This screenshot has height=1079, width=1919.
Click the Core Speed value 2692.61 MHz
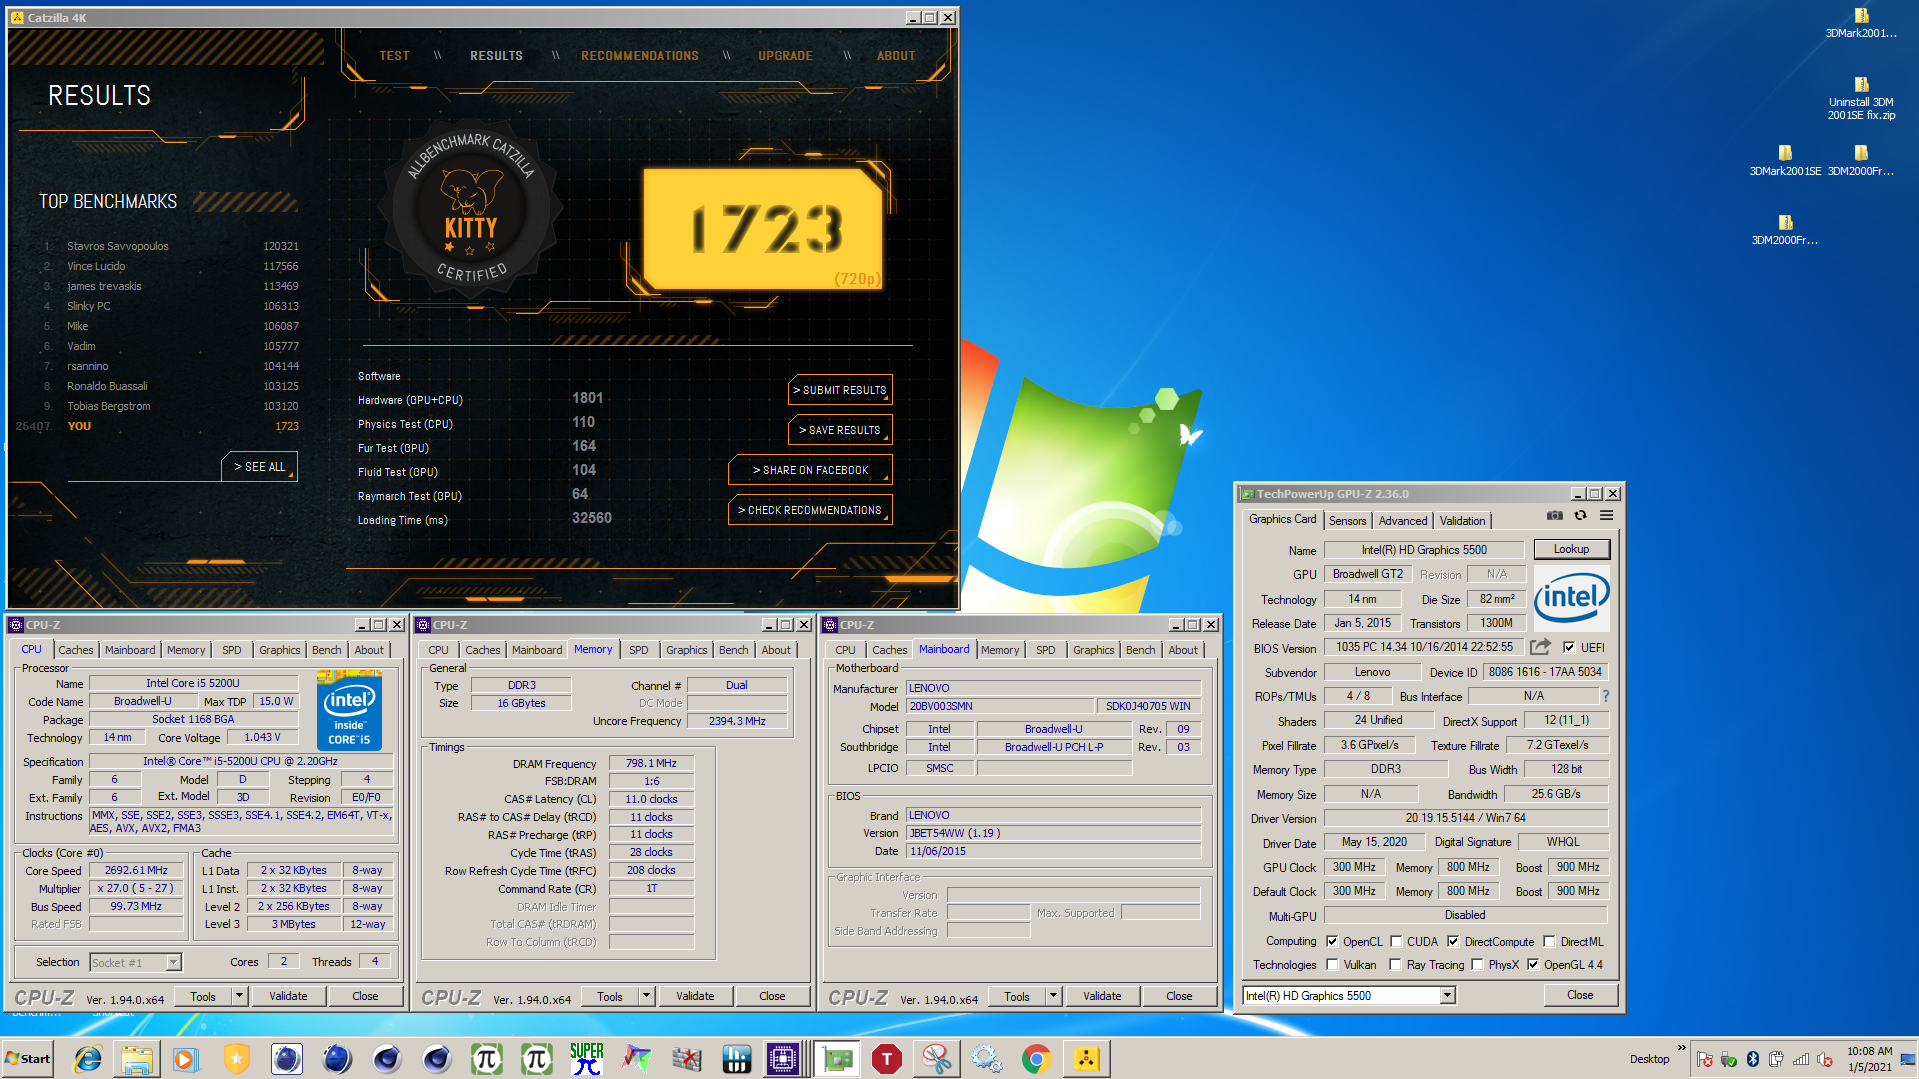(137, 870)
